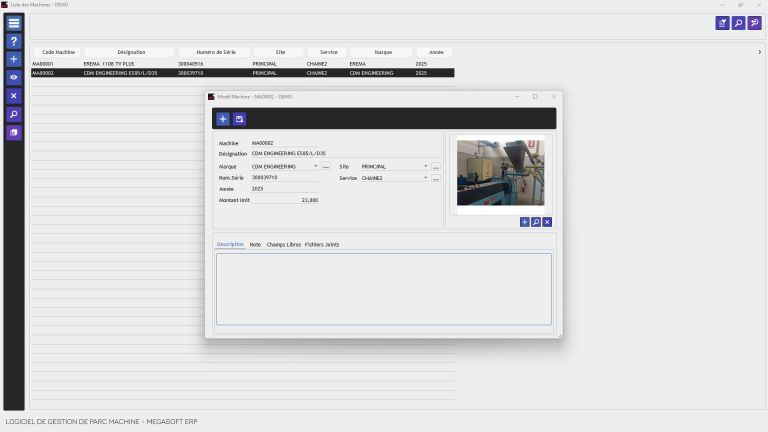
Task: Zoom photo using magnifier icon under image
Action: (536, 222)
